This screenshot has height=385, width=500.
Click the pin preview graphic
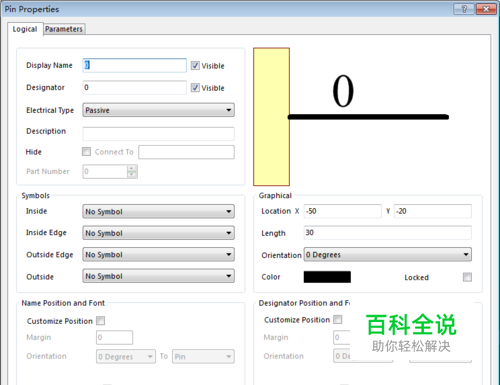point(351,117)
